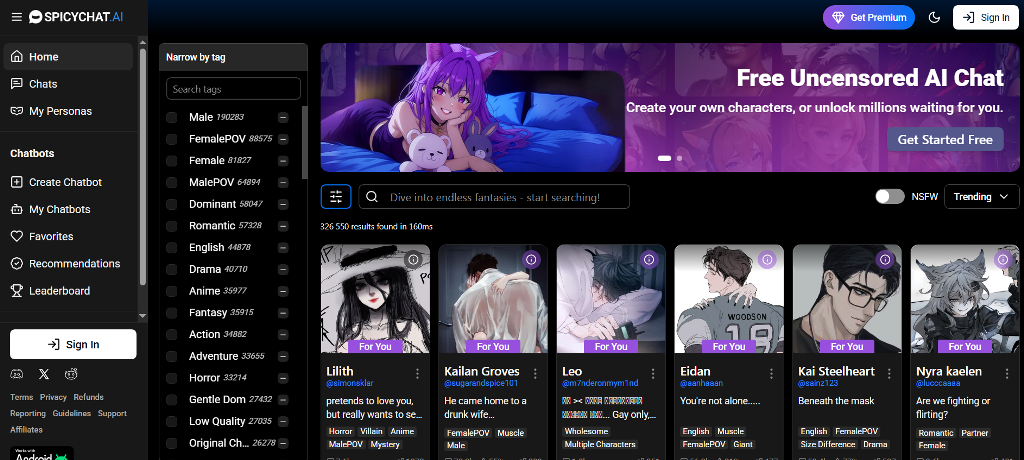Open Leaderboard from the sidebar
This screenshot has width=1024, height=460.
pos(59,291)
